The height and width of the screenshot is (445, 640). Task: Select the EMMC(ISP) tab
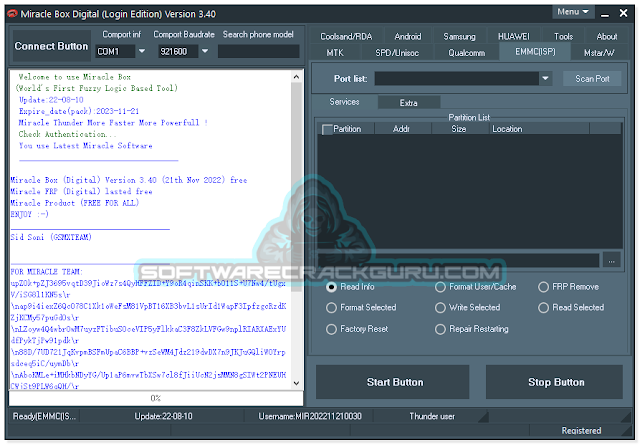point(535,52)
